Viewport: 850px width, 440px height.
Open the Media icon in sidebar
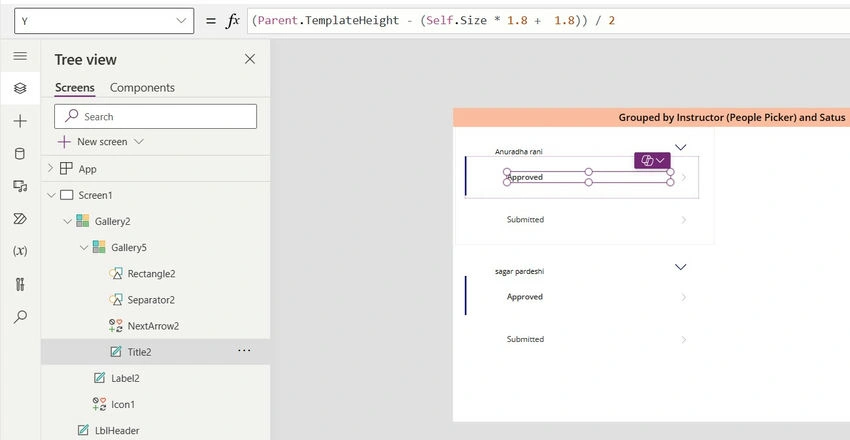(x=20, y=186)
